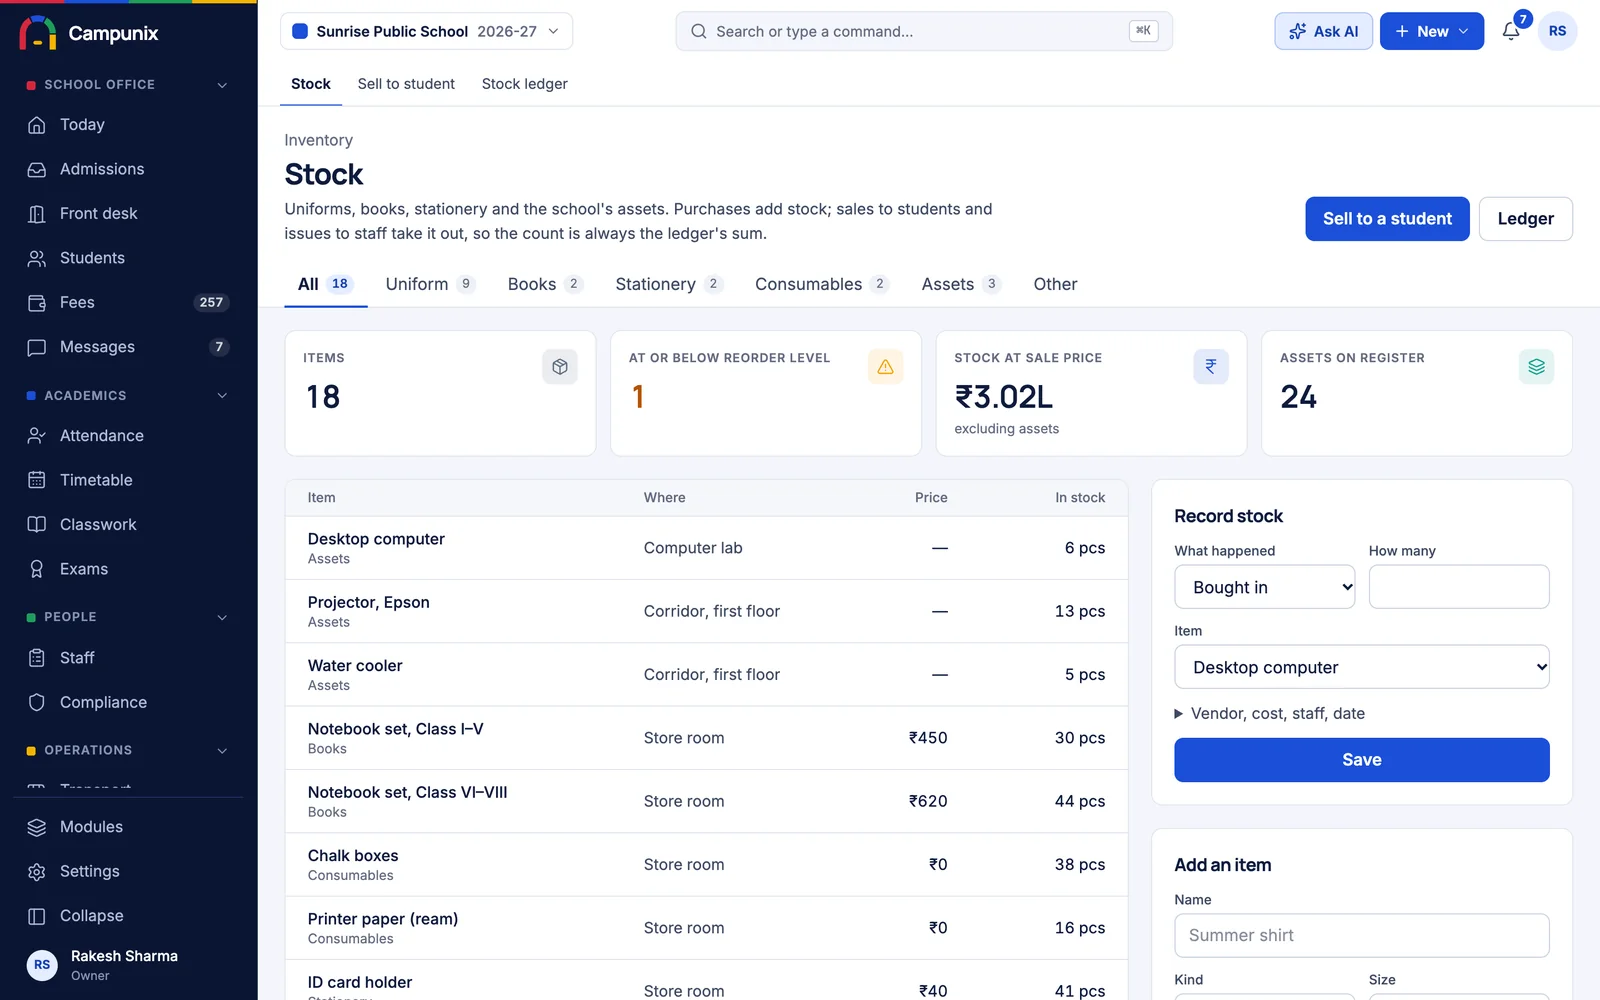Open Compliance section
Viewport: 1600px width, 1000px height.
[x=128, y=702]
